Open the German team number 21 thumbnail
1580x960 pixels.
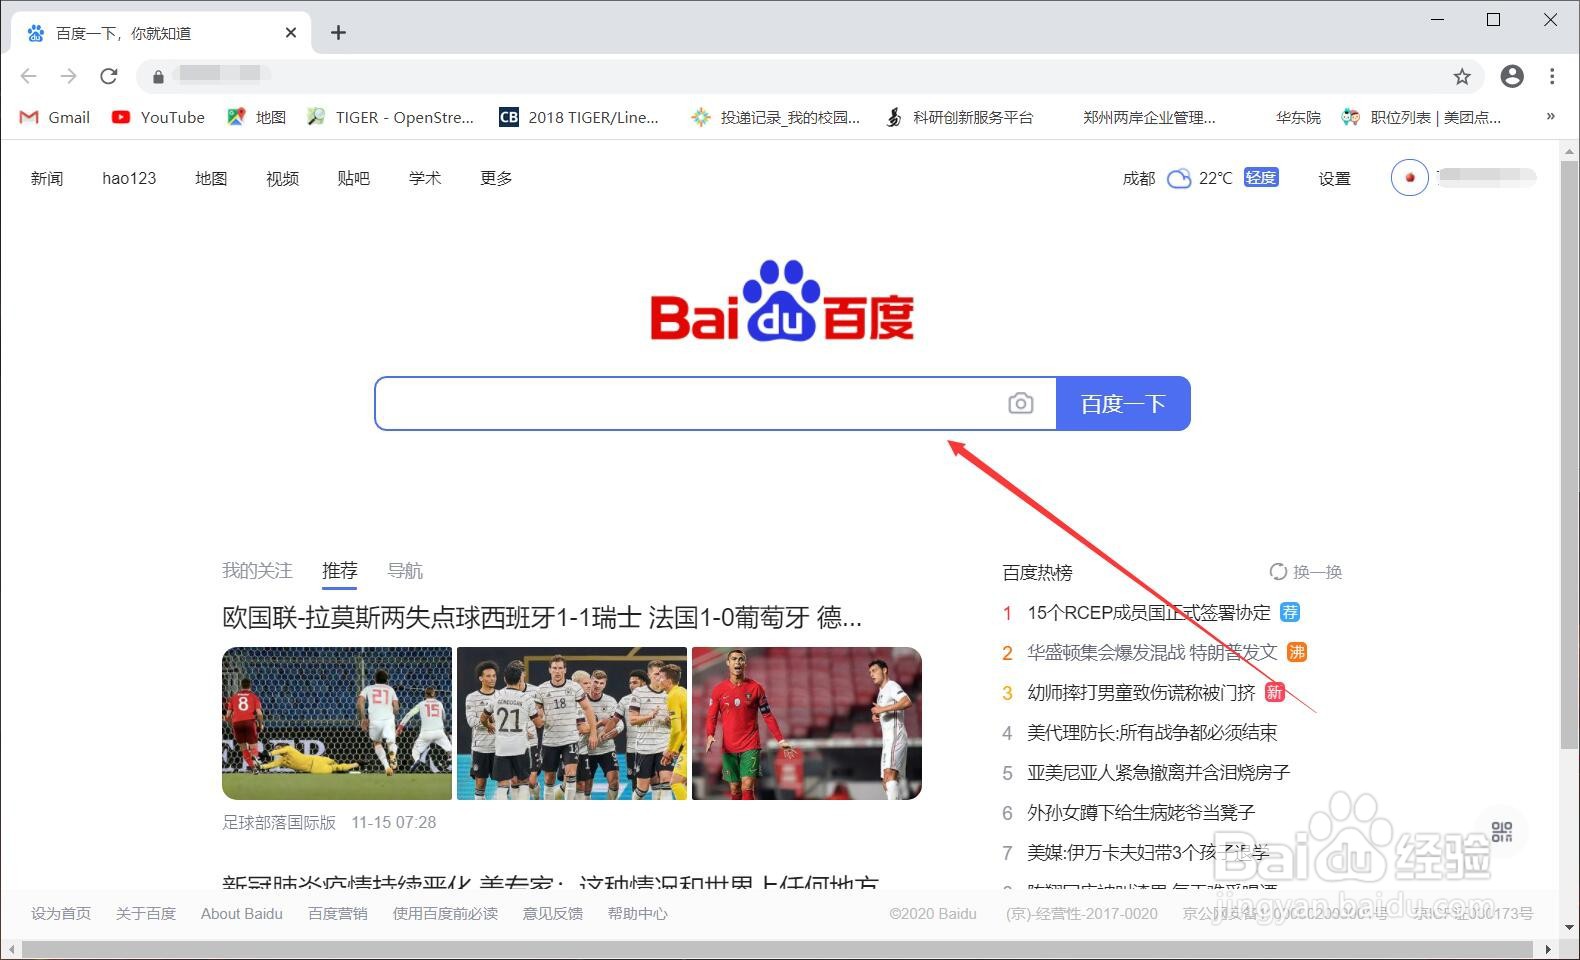pos(572,723)
